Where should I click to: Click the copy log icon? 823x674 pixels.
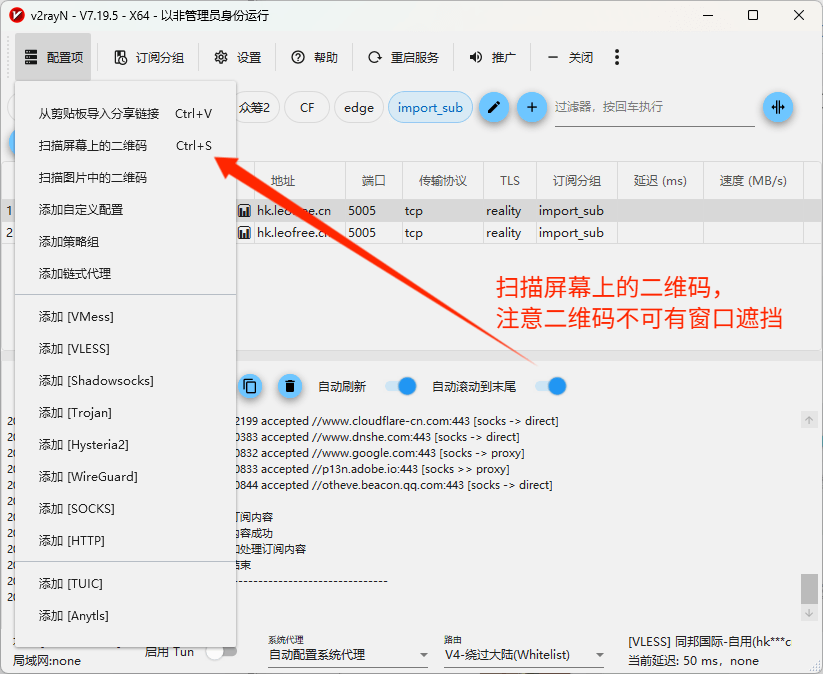(x=250, y=387)
